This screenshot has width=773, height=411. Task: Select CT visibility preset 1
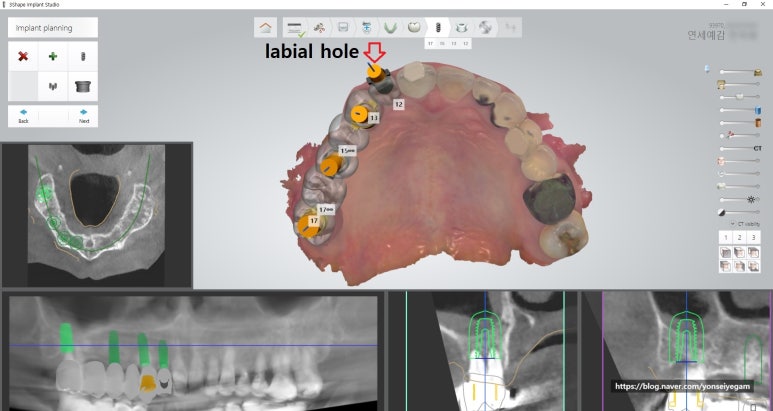(x=726, y=237)
